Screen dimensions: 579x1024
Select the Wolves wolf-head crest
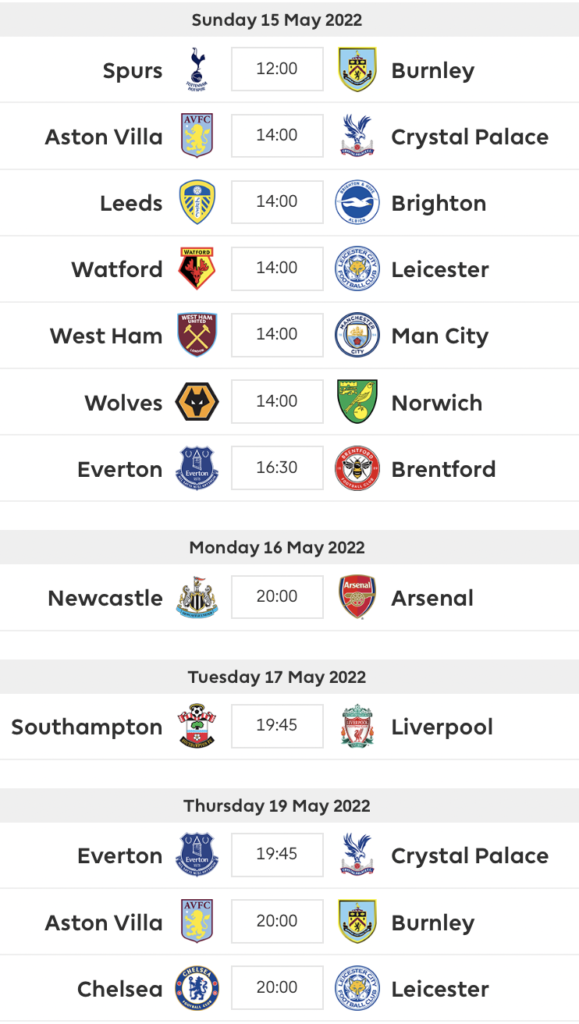point(197,402)
